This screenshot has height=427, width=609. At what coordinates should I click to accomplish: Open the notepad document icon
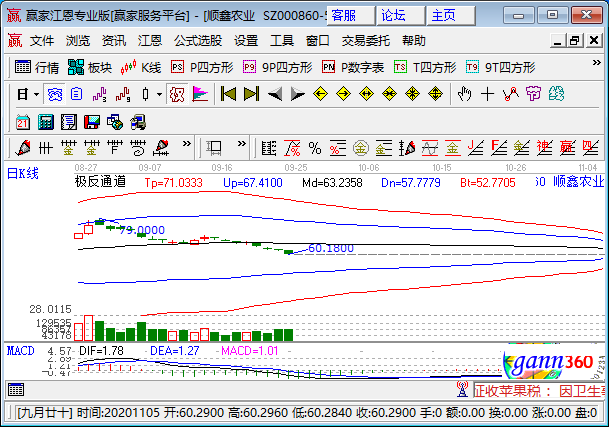coord(69,122)
